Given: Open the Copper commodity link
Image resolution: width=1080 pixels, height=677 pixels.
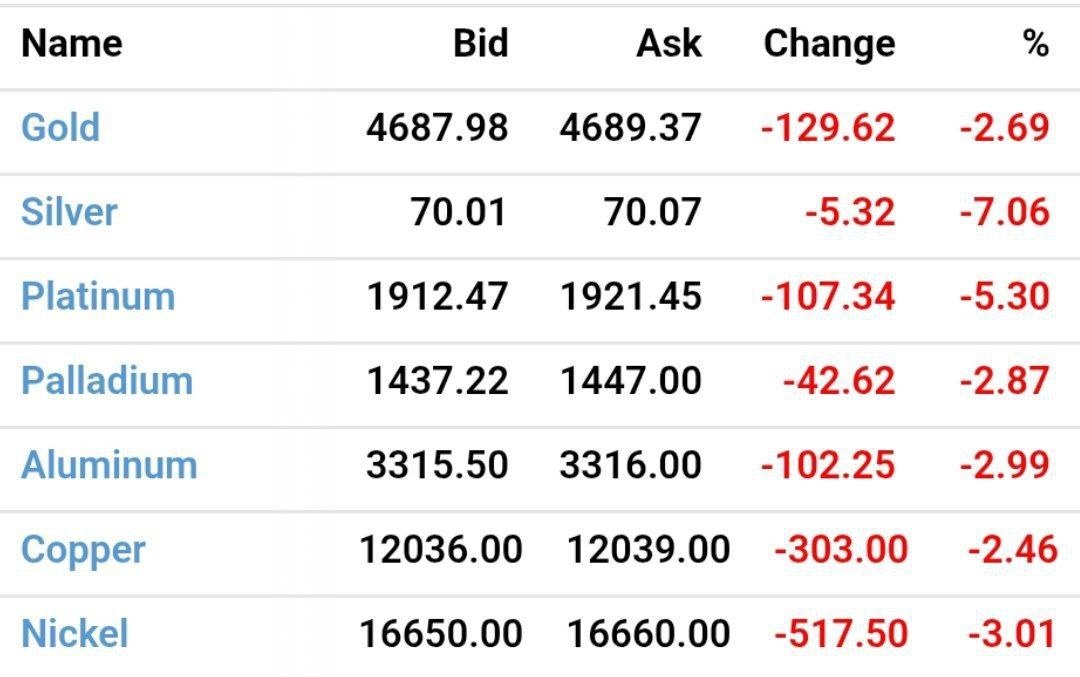Looking at the screenshot, I should coord(83,551).
